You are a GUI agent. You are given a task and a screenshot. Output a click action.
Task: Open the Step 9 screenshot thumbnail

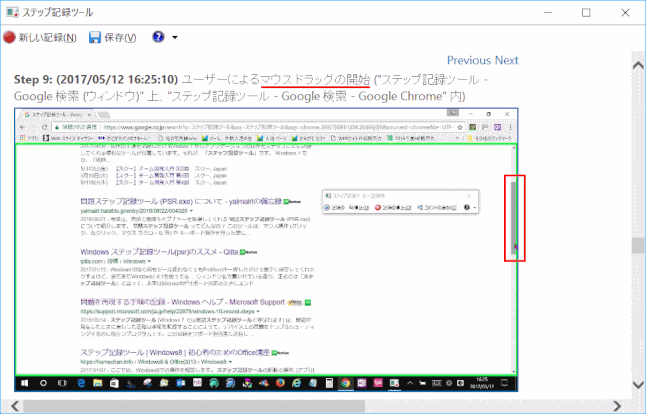click(266, 250)
